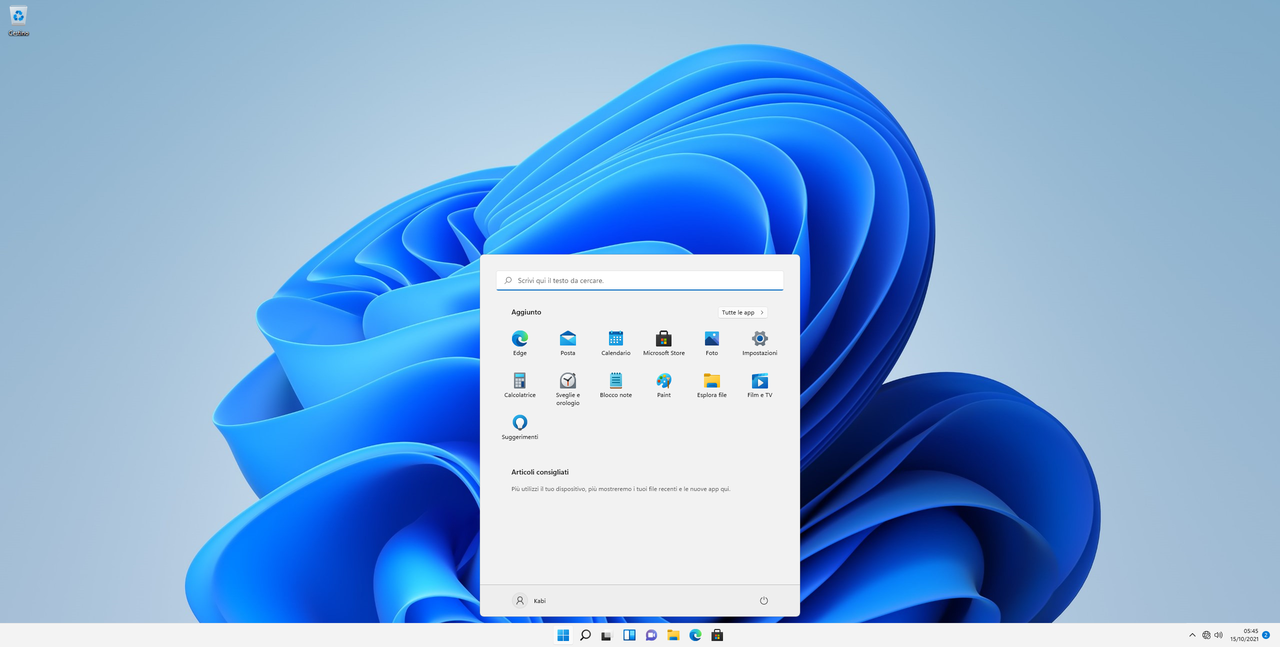Open Esplora file pinned app
The width and height of the screenshot is (1280, 647).
tap(712, 385)
